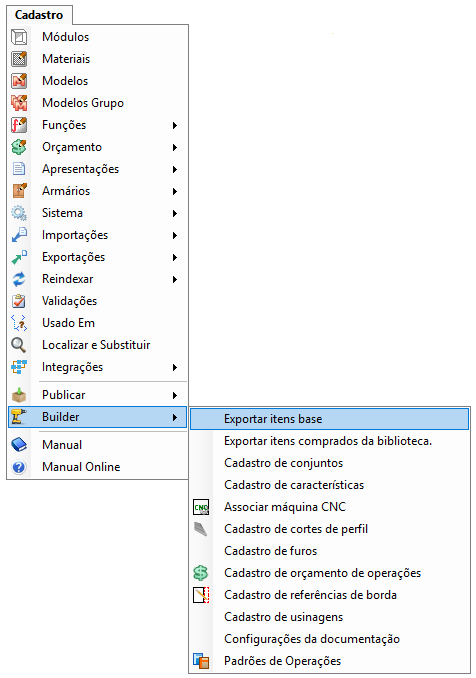Click the Manual Online question mark icon

click(x=19, y=467)
